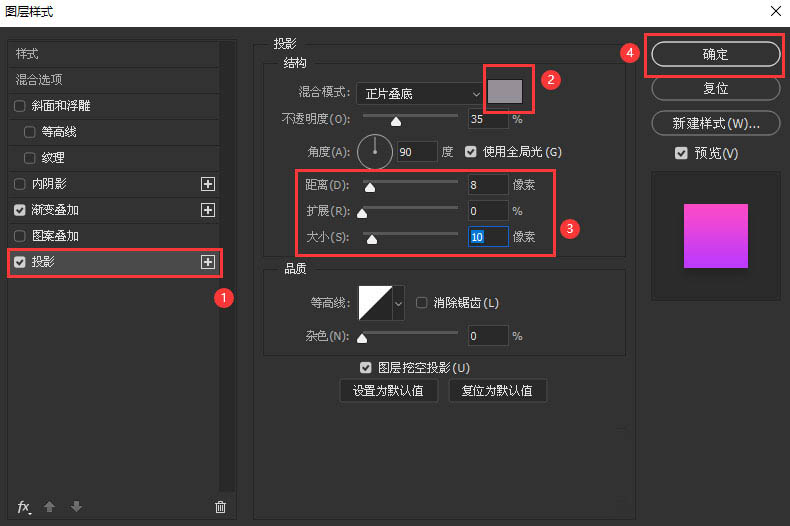Open the fx add-effect menu icon
Viewport: 790px width, 526px height.
(x=24, y=507)
